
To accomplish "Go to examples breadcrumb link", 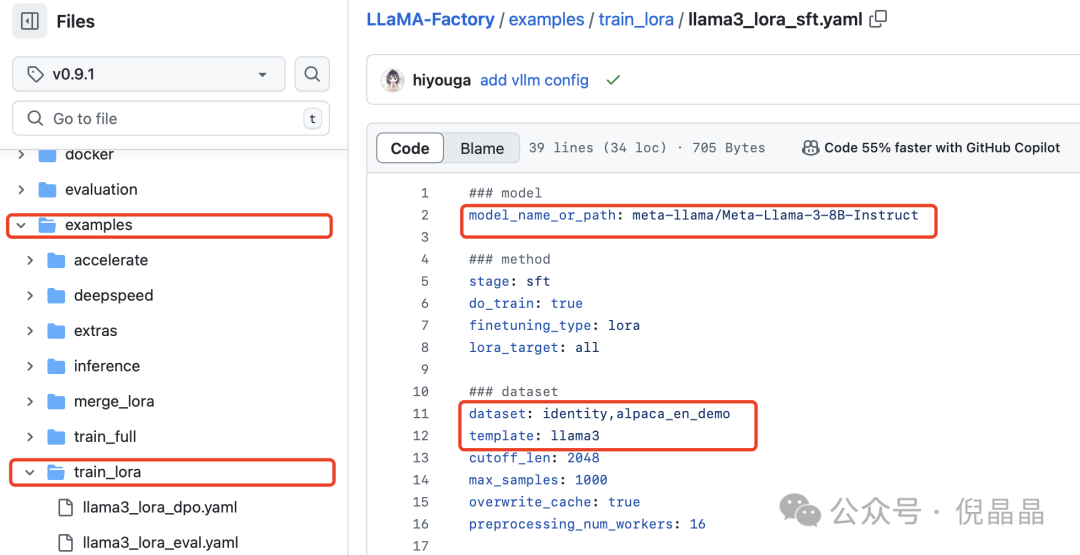I will click(x=546, y=19).
